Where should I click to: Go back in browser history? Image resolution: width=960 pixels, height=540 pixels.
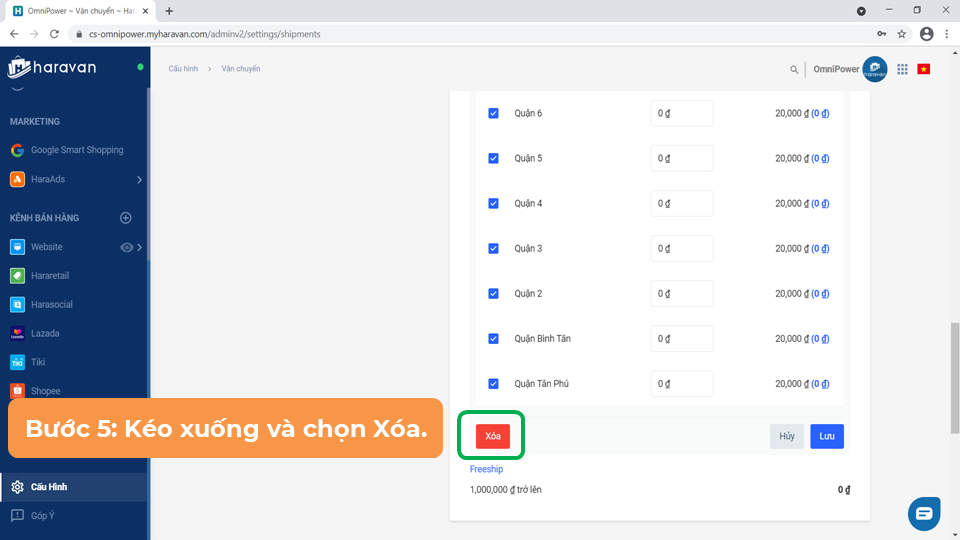click(x=14, y=34)
